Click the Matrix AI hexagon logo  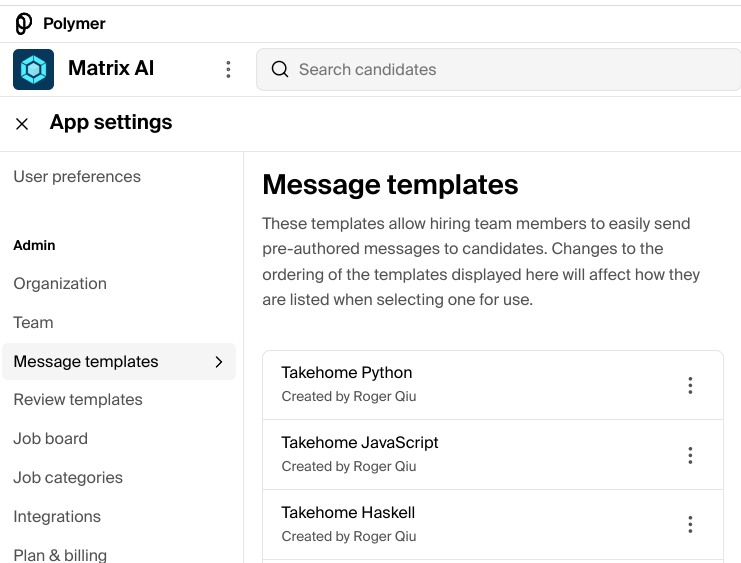[33, 69]
